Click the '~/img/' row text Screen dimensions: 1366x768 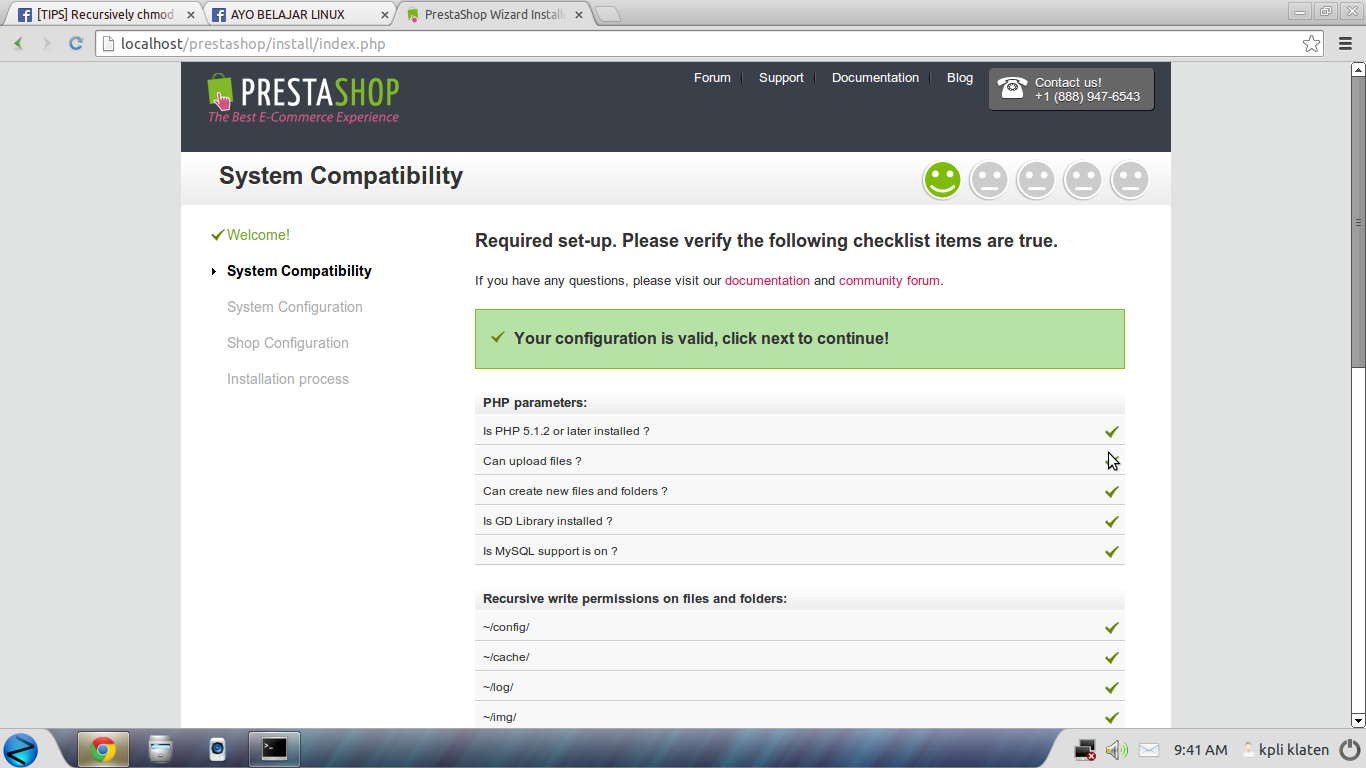(499, 717)
